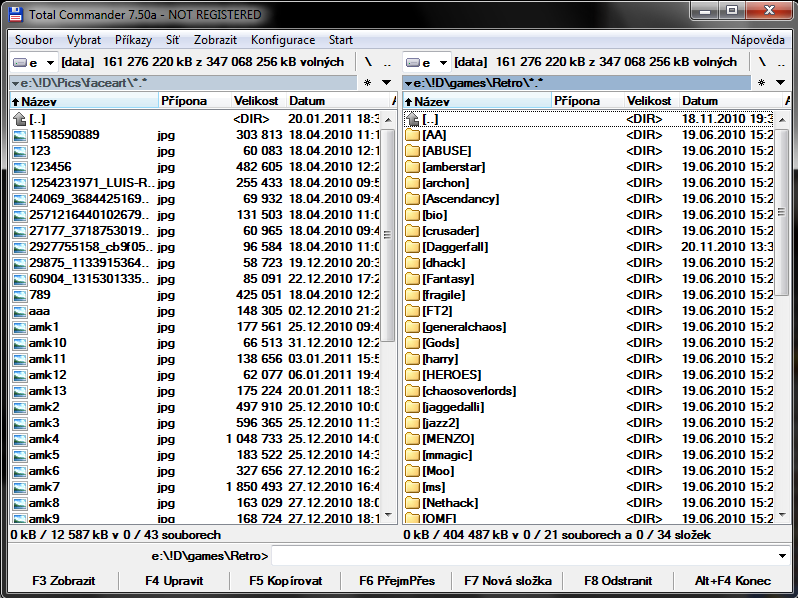This screenshot has width=798, height=598.
Task: Click the up-folder icon in left panel
Action: (x=20, y=119)
